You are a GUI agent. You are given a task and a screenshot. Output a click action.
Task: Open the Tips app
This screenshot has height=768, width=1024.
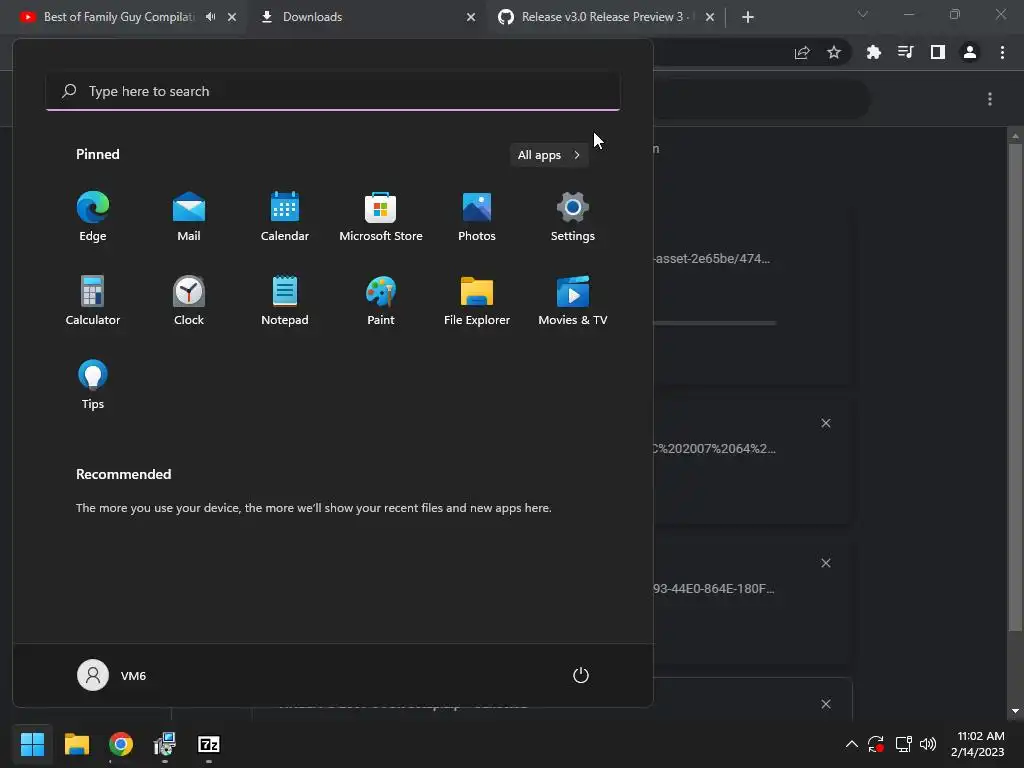pos(93,385)
